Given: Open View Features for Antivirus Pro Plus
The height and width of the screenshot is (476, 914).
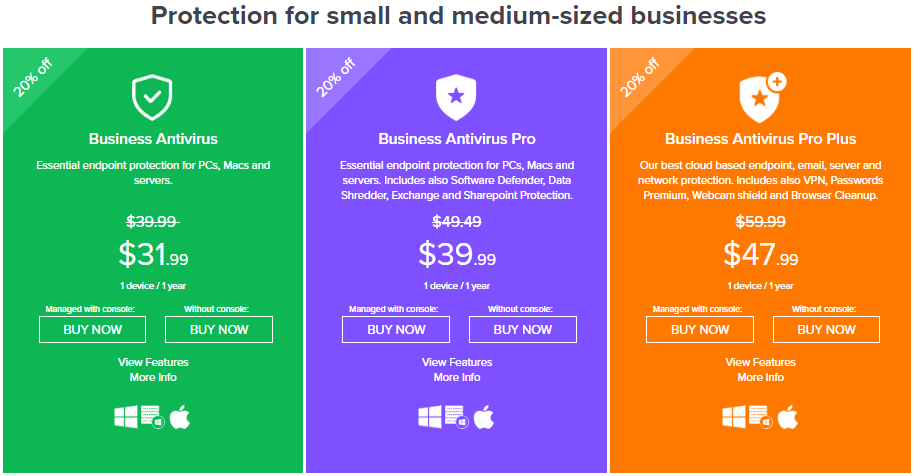Looking at the screenshot, I should 761,362.
